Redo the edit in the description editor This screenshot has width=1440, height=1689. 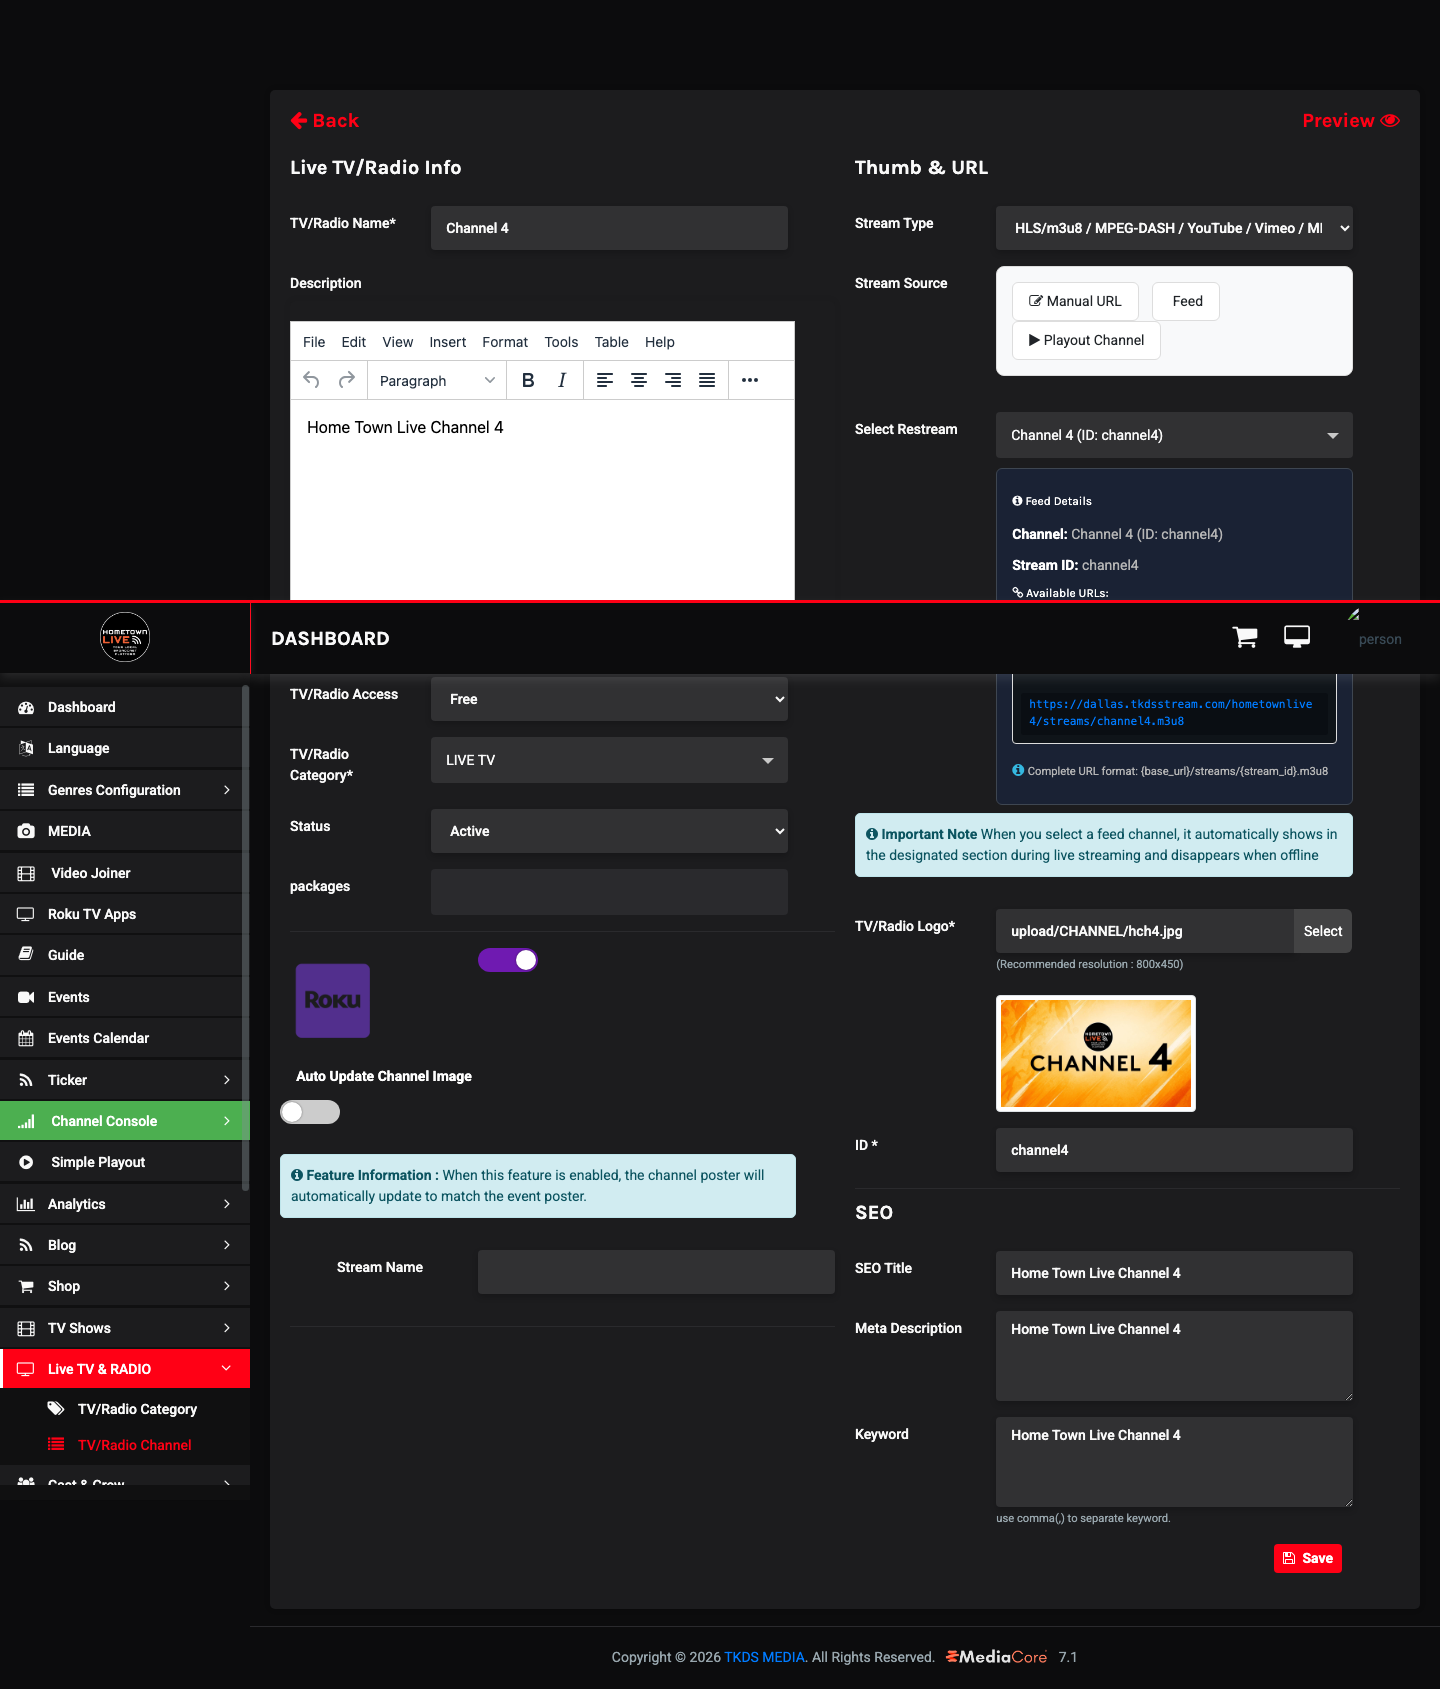click(x=346, y=380)
